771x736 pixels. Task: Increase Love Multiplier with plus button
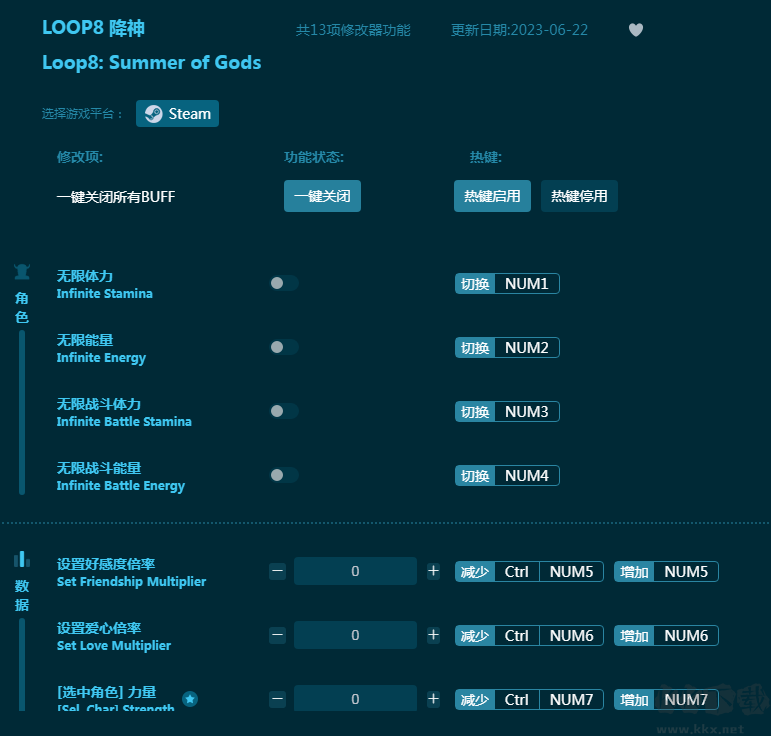pos(433,635)
